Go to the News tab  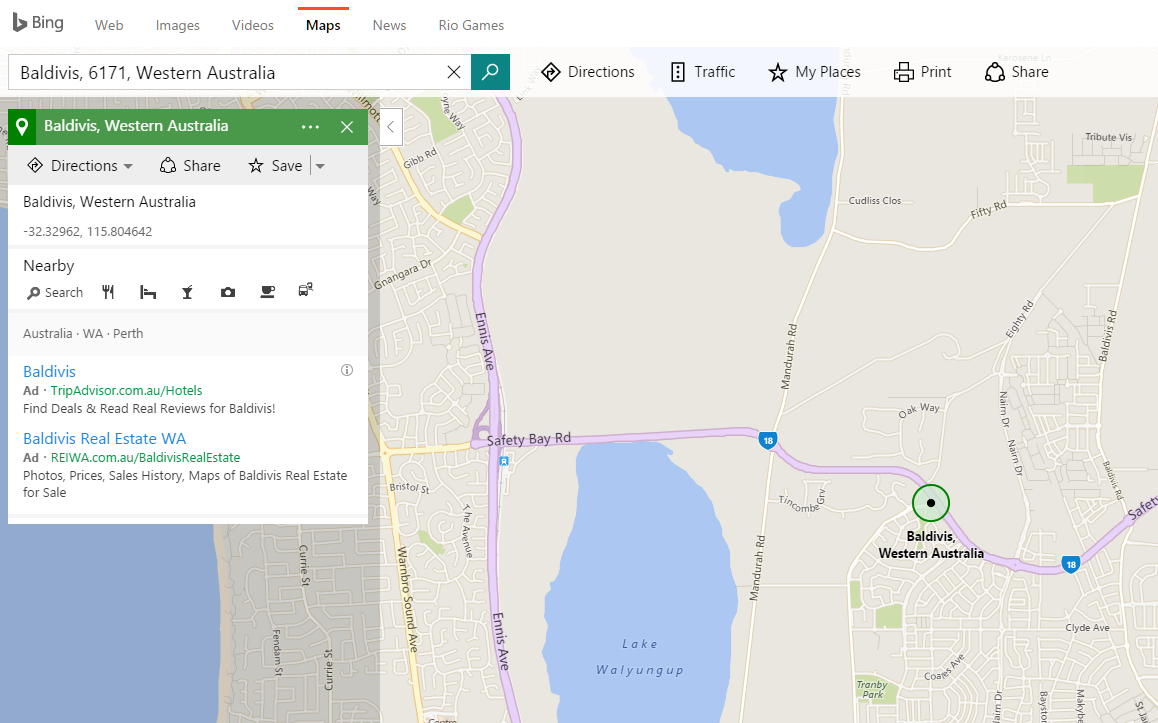tap(389, 25)
